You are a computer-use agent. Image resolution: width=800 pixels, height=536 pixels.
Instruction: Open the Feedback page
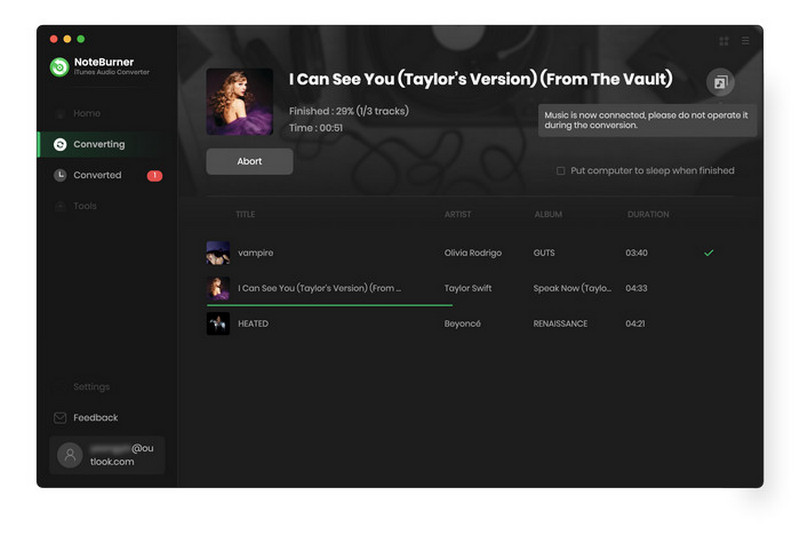click(x=95, y=418)
